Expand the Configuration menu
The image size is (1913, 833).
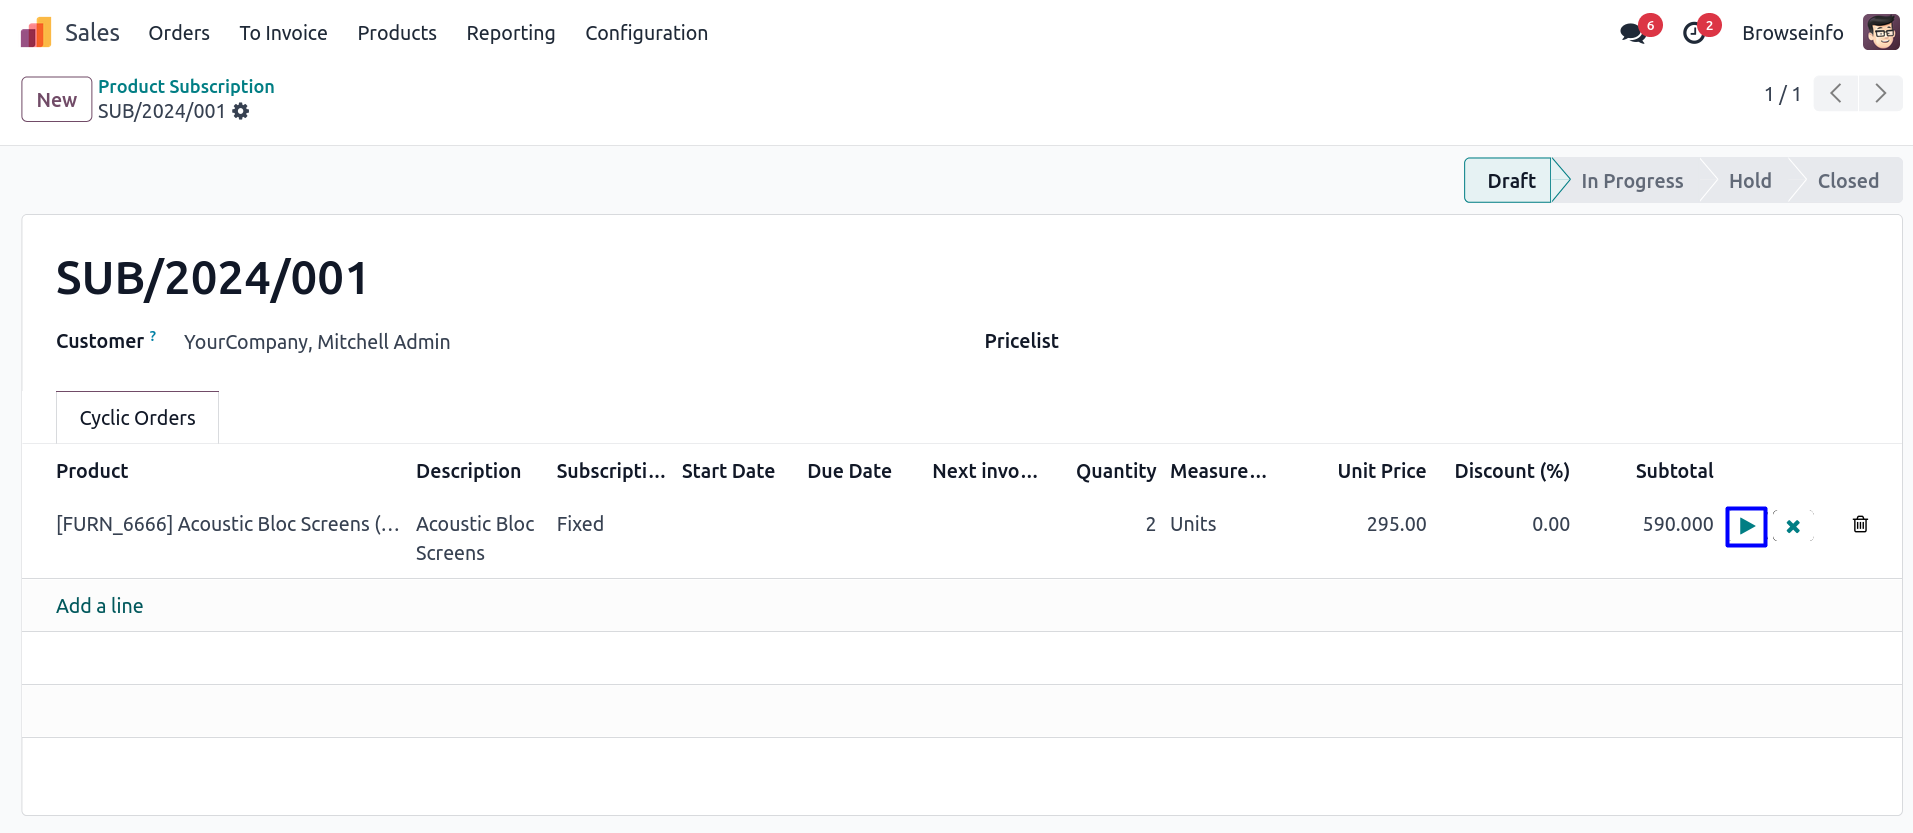click(x=646, y=33)
